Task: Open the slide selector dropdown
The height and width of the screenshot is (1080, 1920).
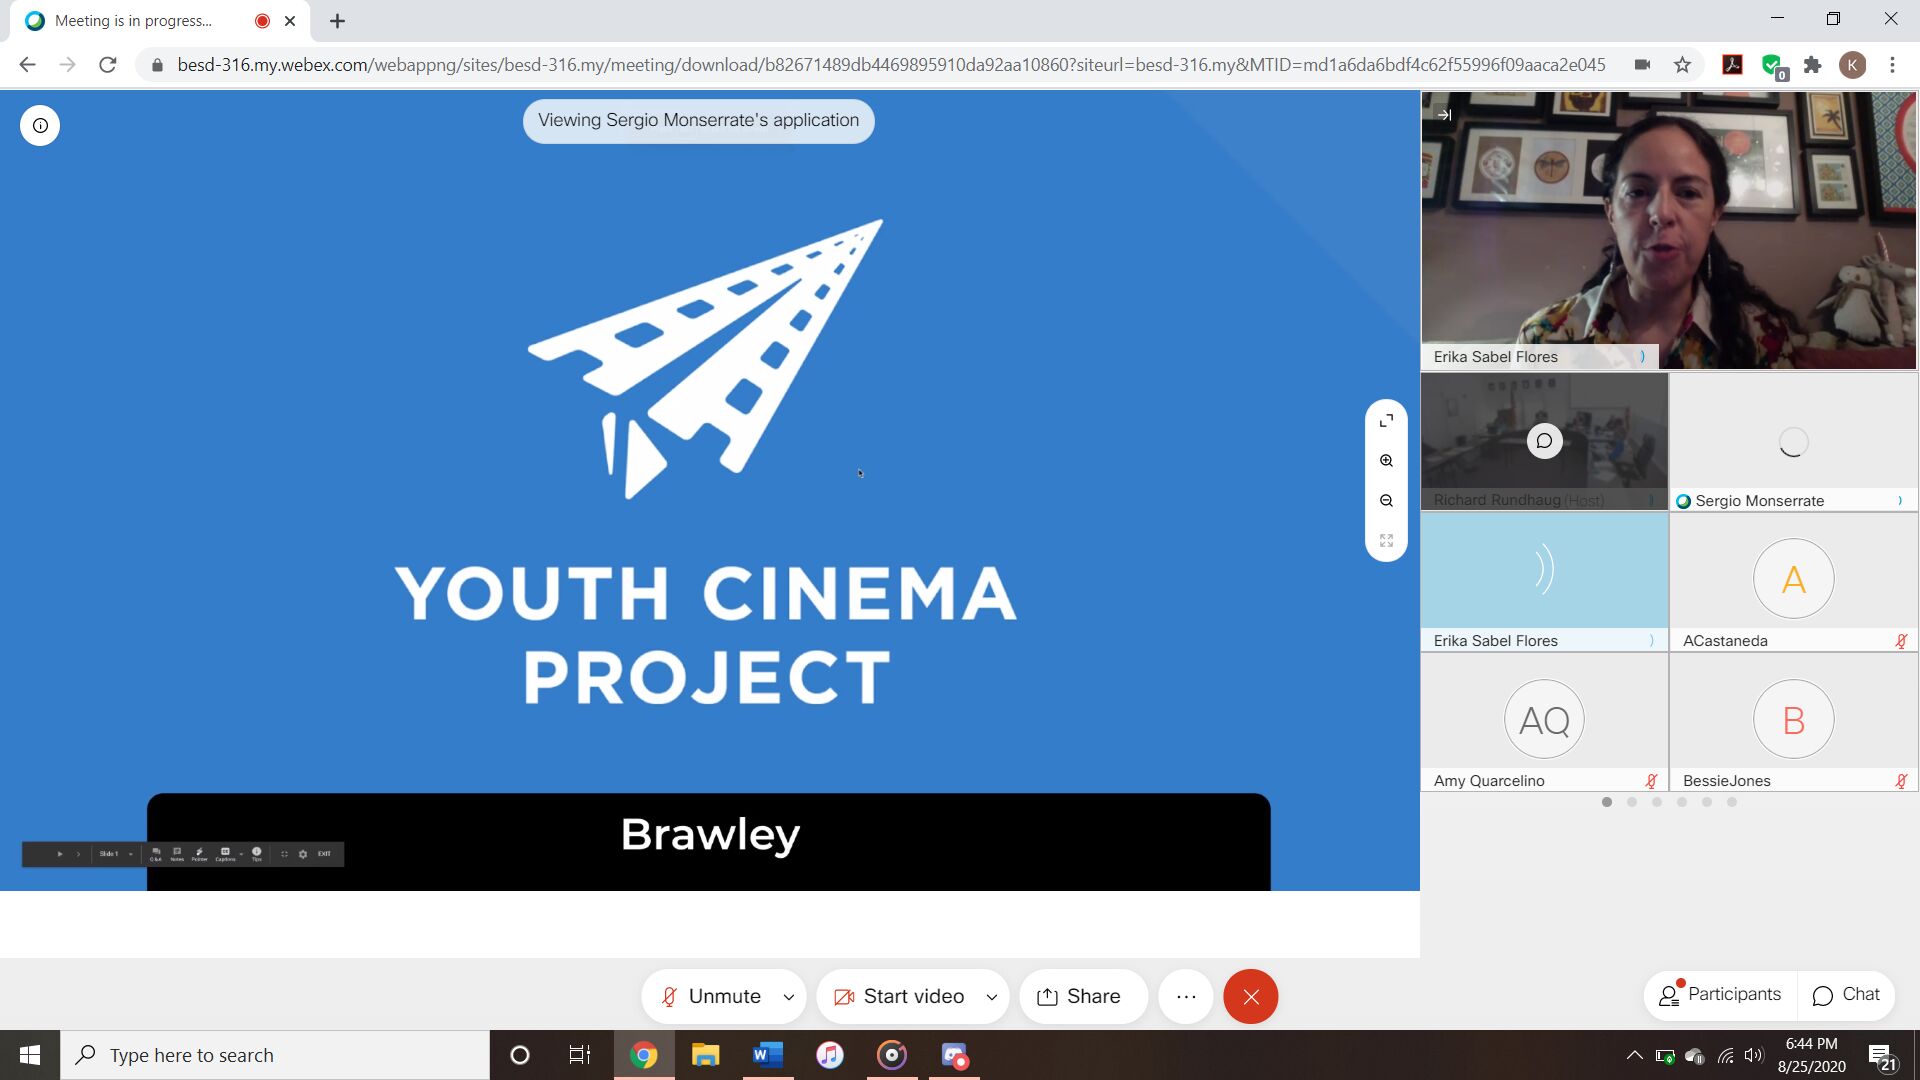Action: click(116, 854)
